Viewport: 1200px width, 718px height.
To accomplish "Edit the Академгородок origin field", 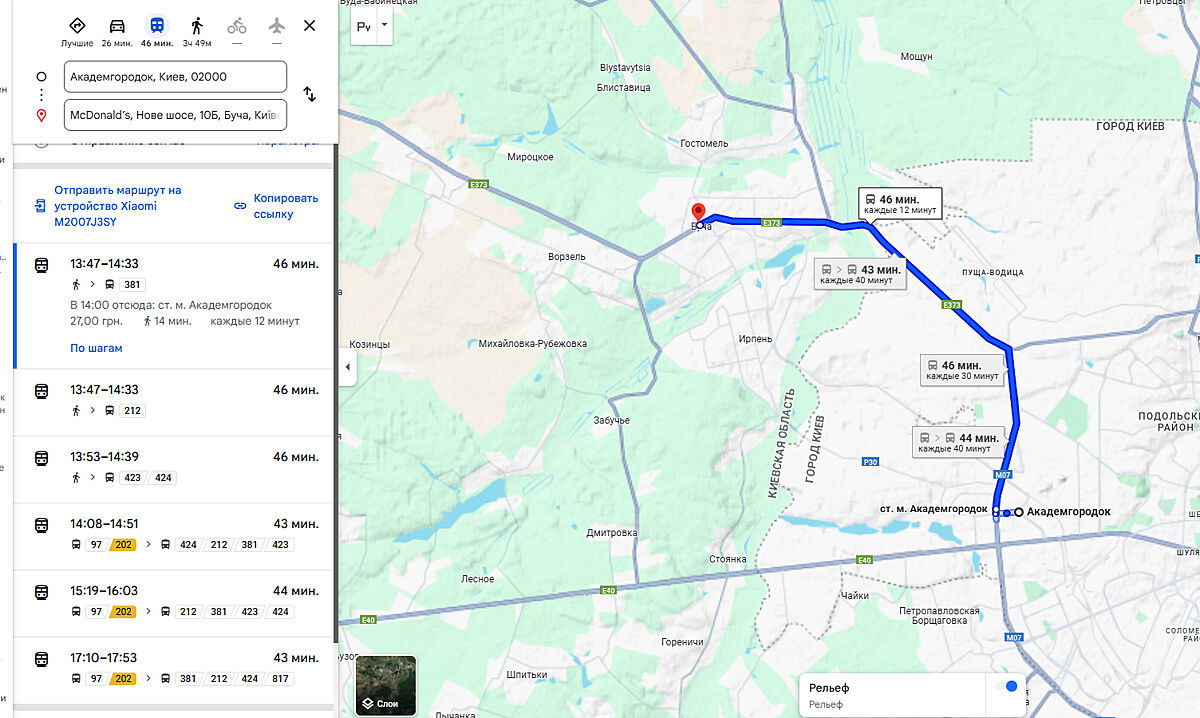I will pyautogui.click(x=175, y=76).
